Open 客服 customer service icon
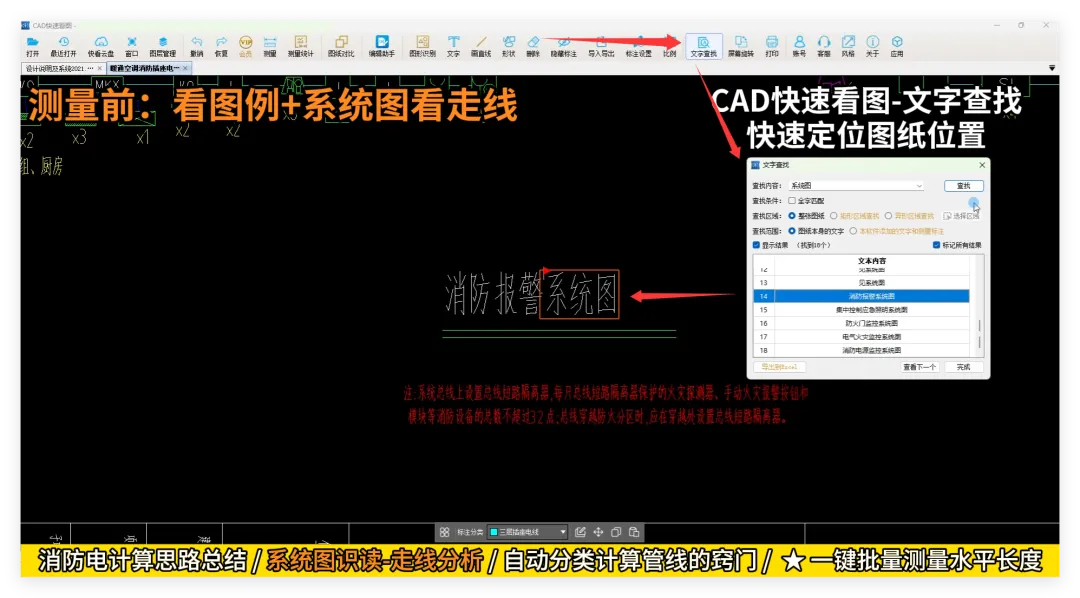The height and width of the screenshot is (598, 1080). point(824,46)
